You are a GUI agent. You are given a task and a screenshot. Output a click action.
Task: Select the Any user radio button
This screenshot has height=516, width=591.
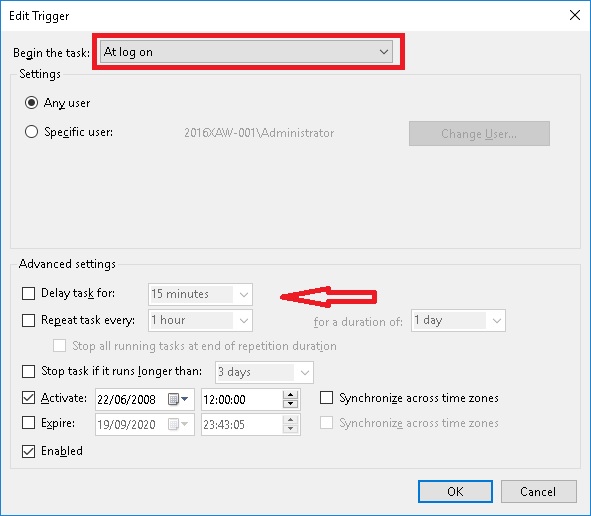coord(31,103)
